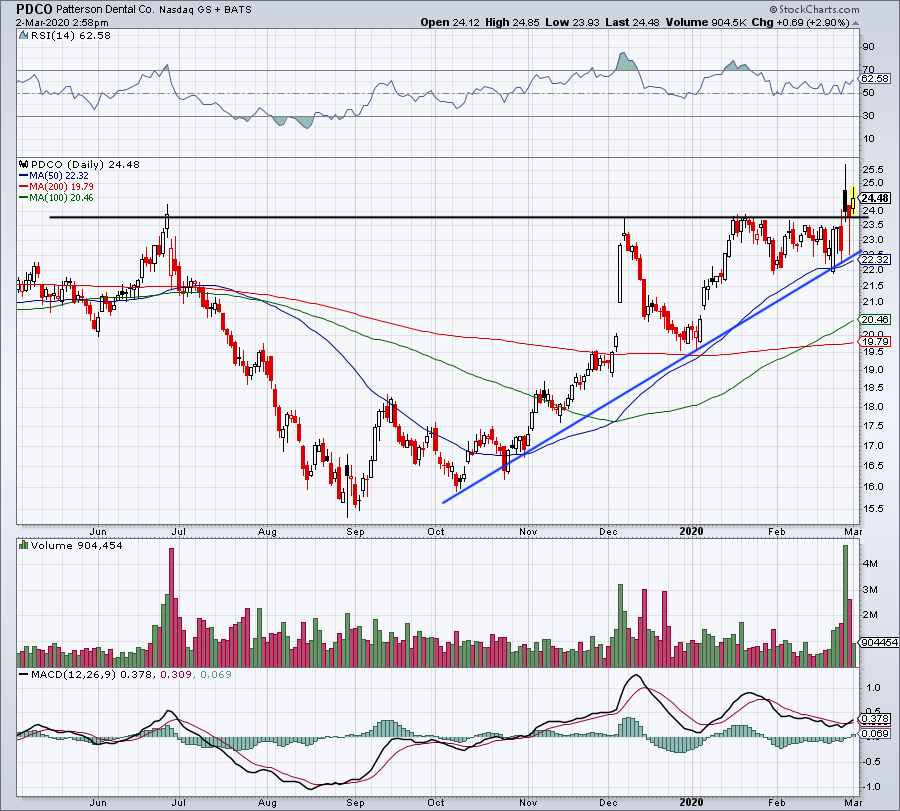Click the Sep label under the price chart

[355, 531]
